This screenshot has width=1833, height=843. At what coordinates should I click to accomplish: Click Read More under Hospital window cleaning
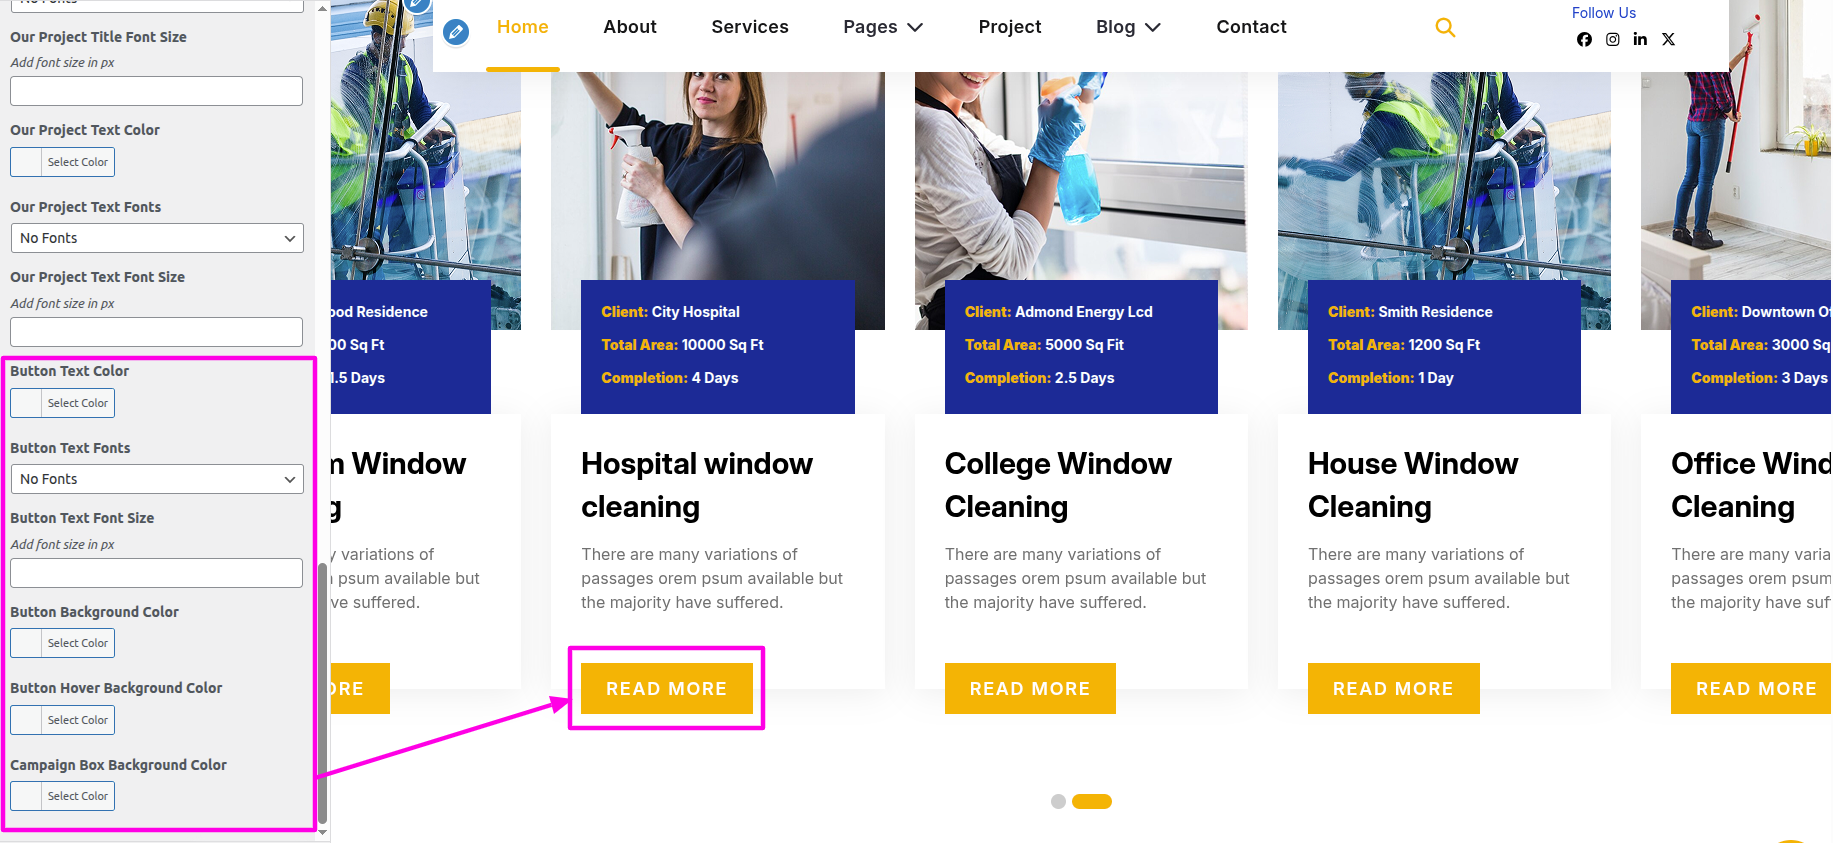pos(667,688)
